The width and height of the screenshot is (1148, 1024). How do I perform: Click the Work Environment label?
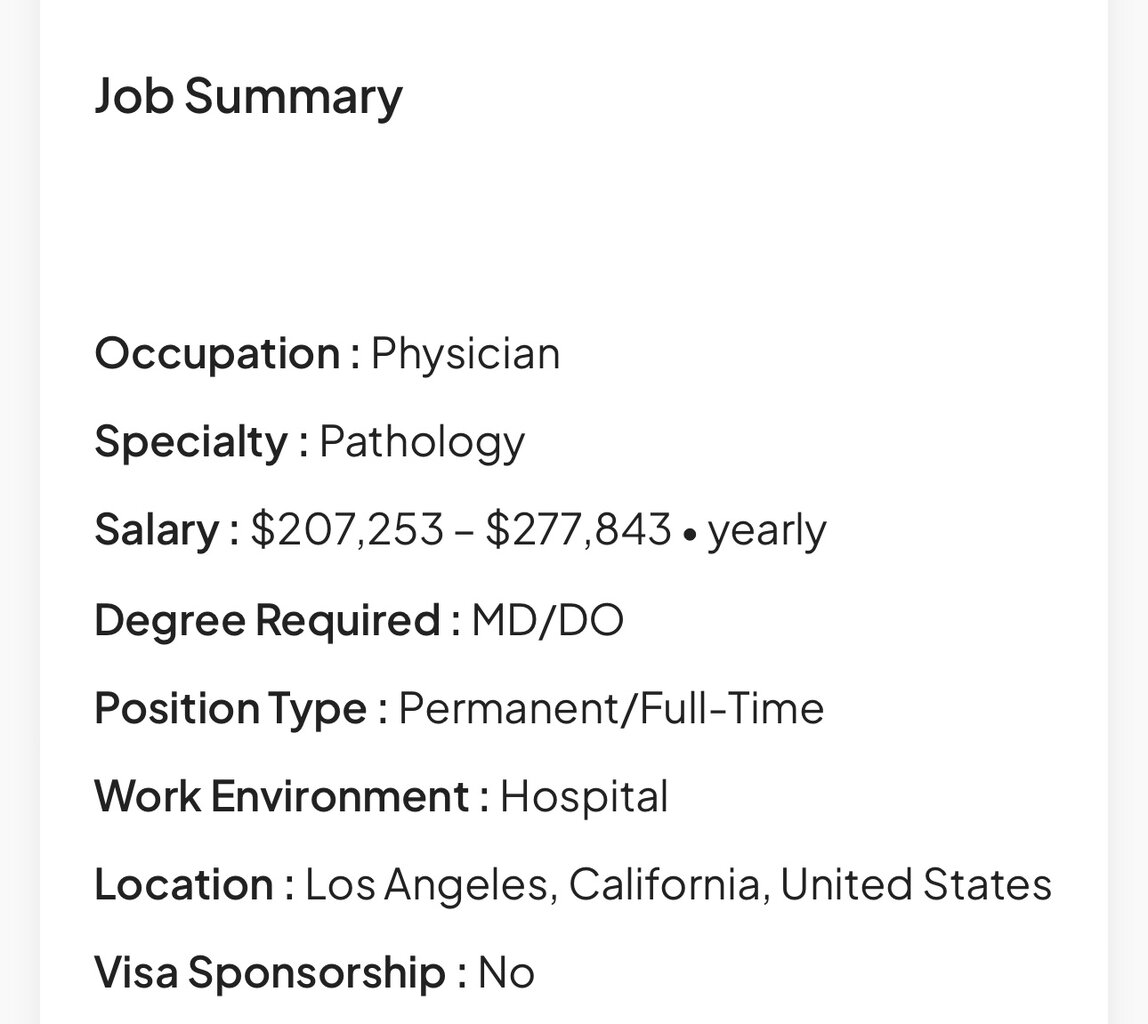point(281,797)
